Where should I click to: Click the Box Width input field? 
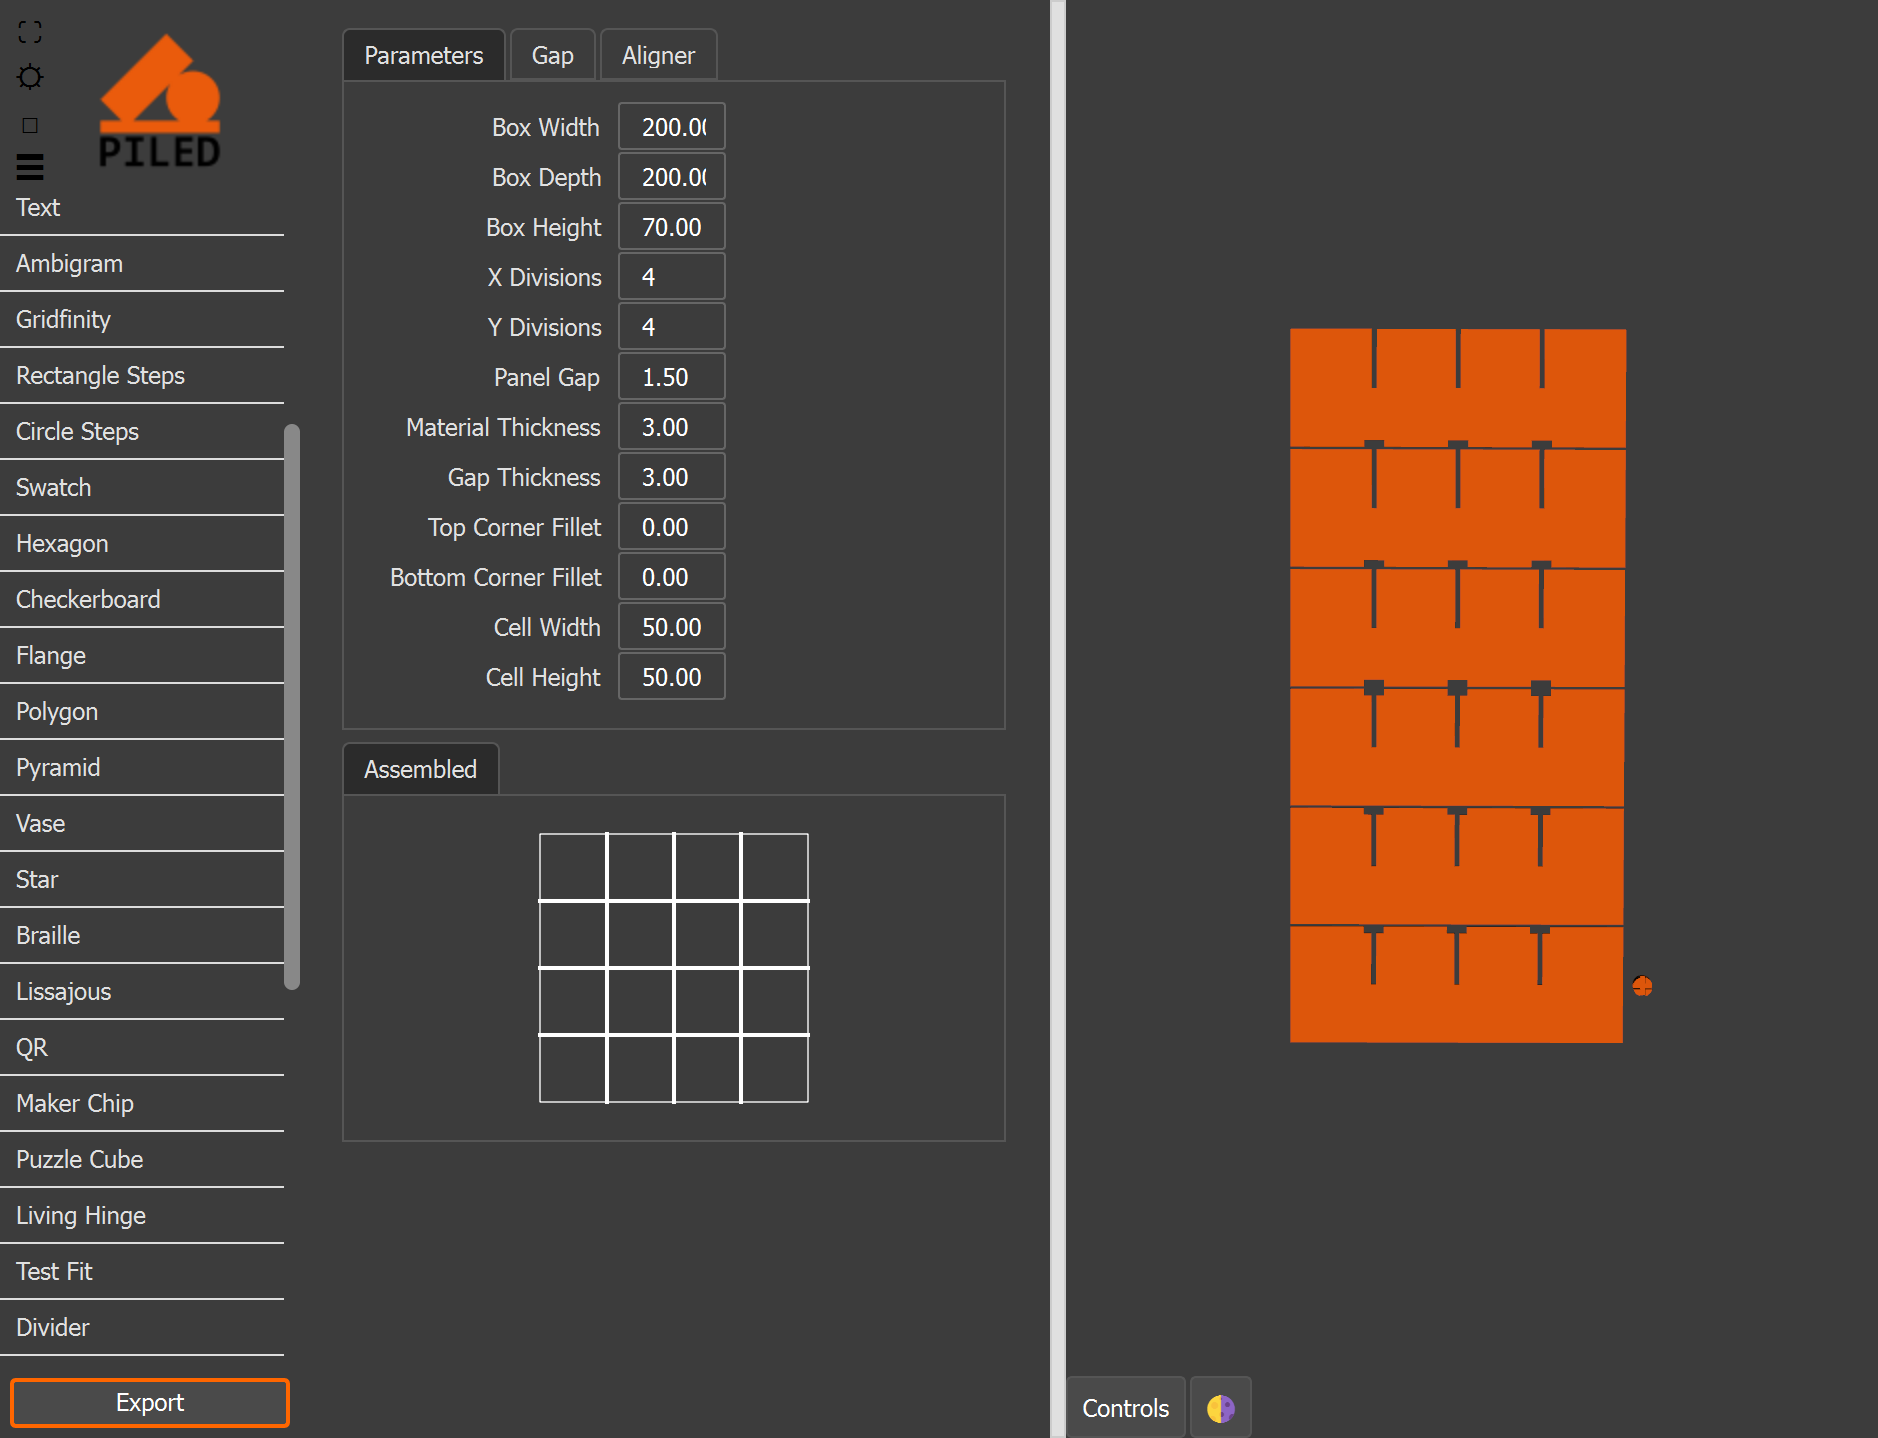(672, 127)
